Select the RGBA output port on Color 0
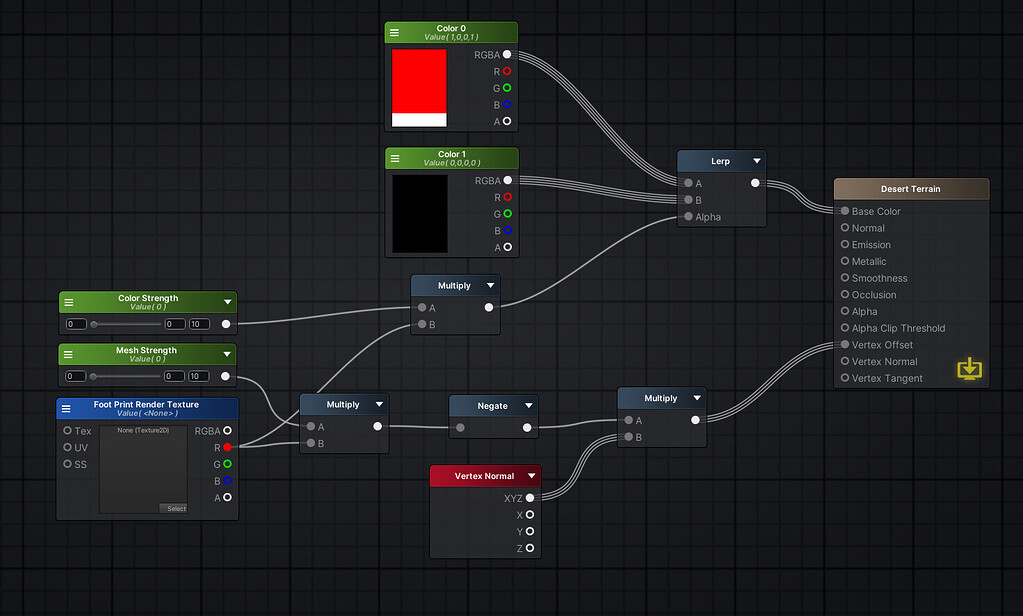This screenshot has width=1023, height=616. pyautogui.click(x=508, y=54)
